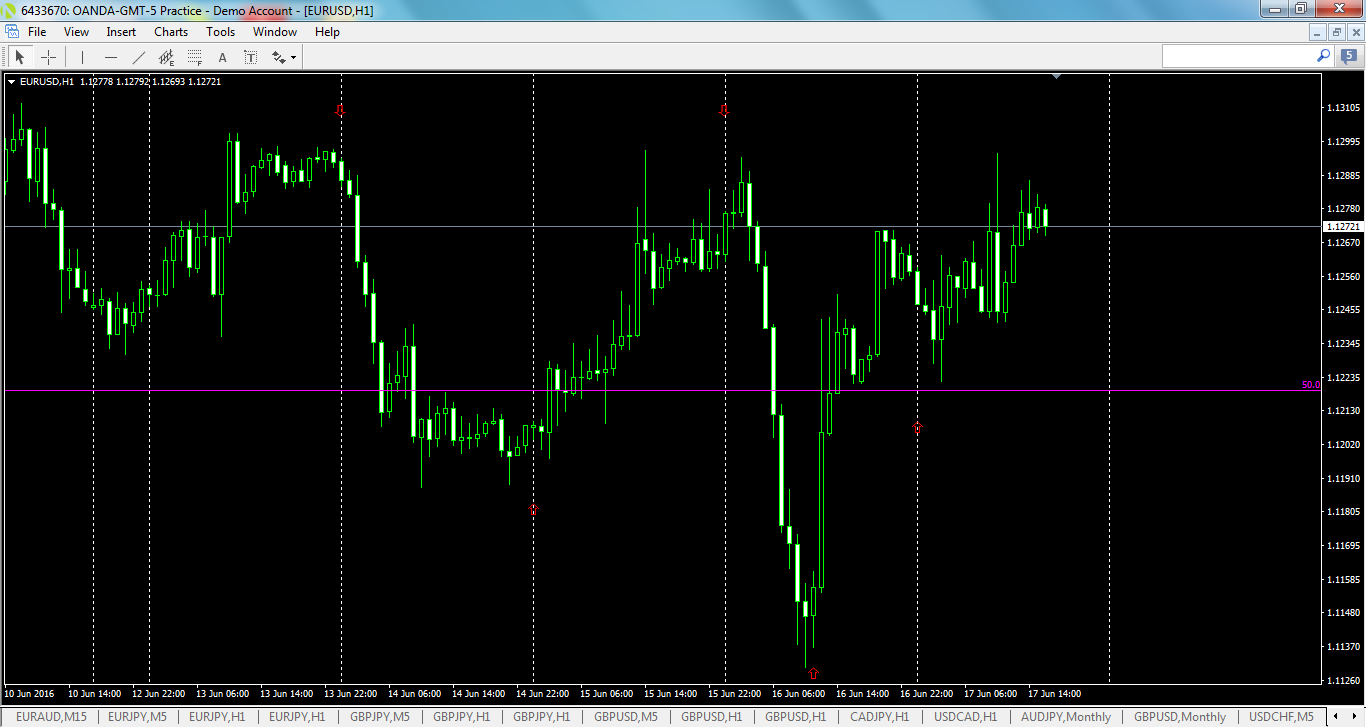Image resolution: width=1366 pixels, height=728 pixels.
Task: Click the search magnifier icon
Action: coord(1322,56)
